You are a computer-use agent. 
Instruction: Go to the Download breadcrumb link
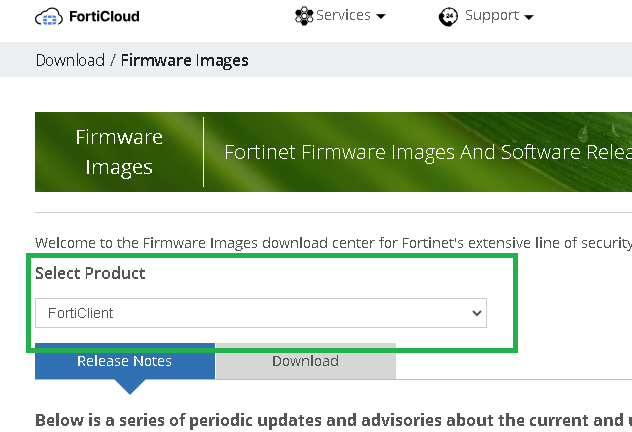coord(70,60)
